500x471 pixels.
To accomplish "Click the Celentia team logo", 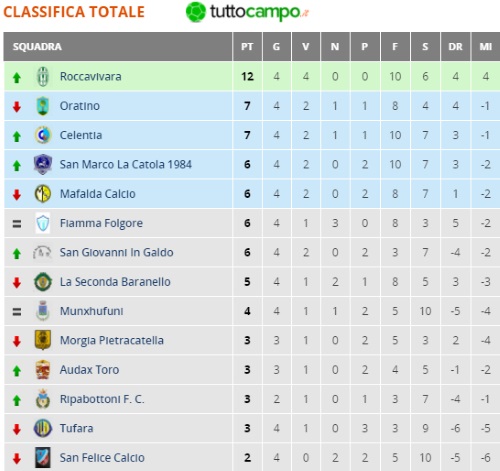I will point(43,135).
